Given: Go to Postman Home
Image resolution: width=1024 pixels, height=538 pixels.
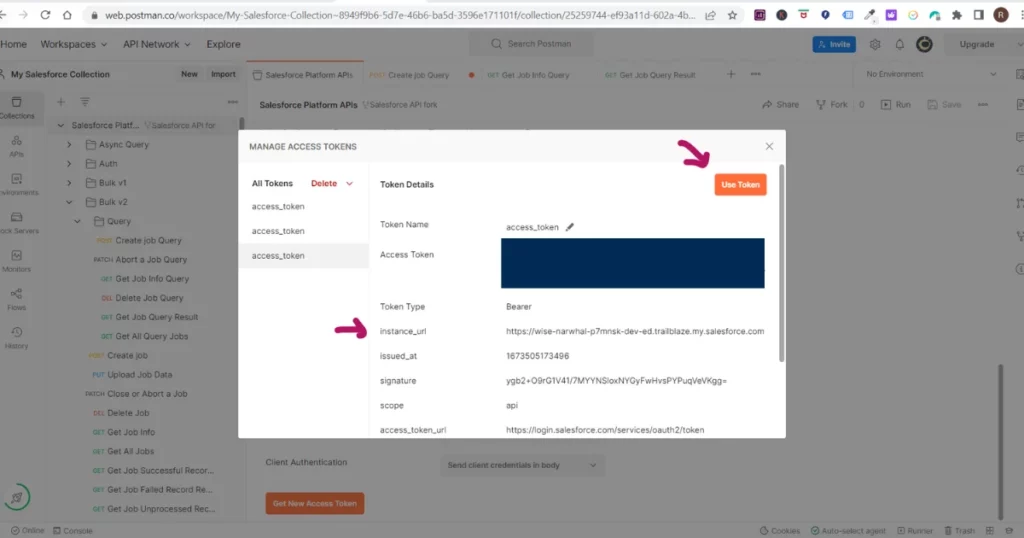Looking at the screenshot, I should 13,44.
